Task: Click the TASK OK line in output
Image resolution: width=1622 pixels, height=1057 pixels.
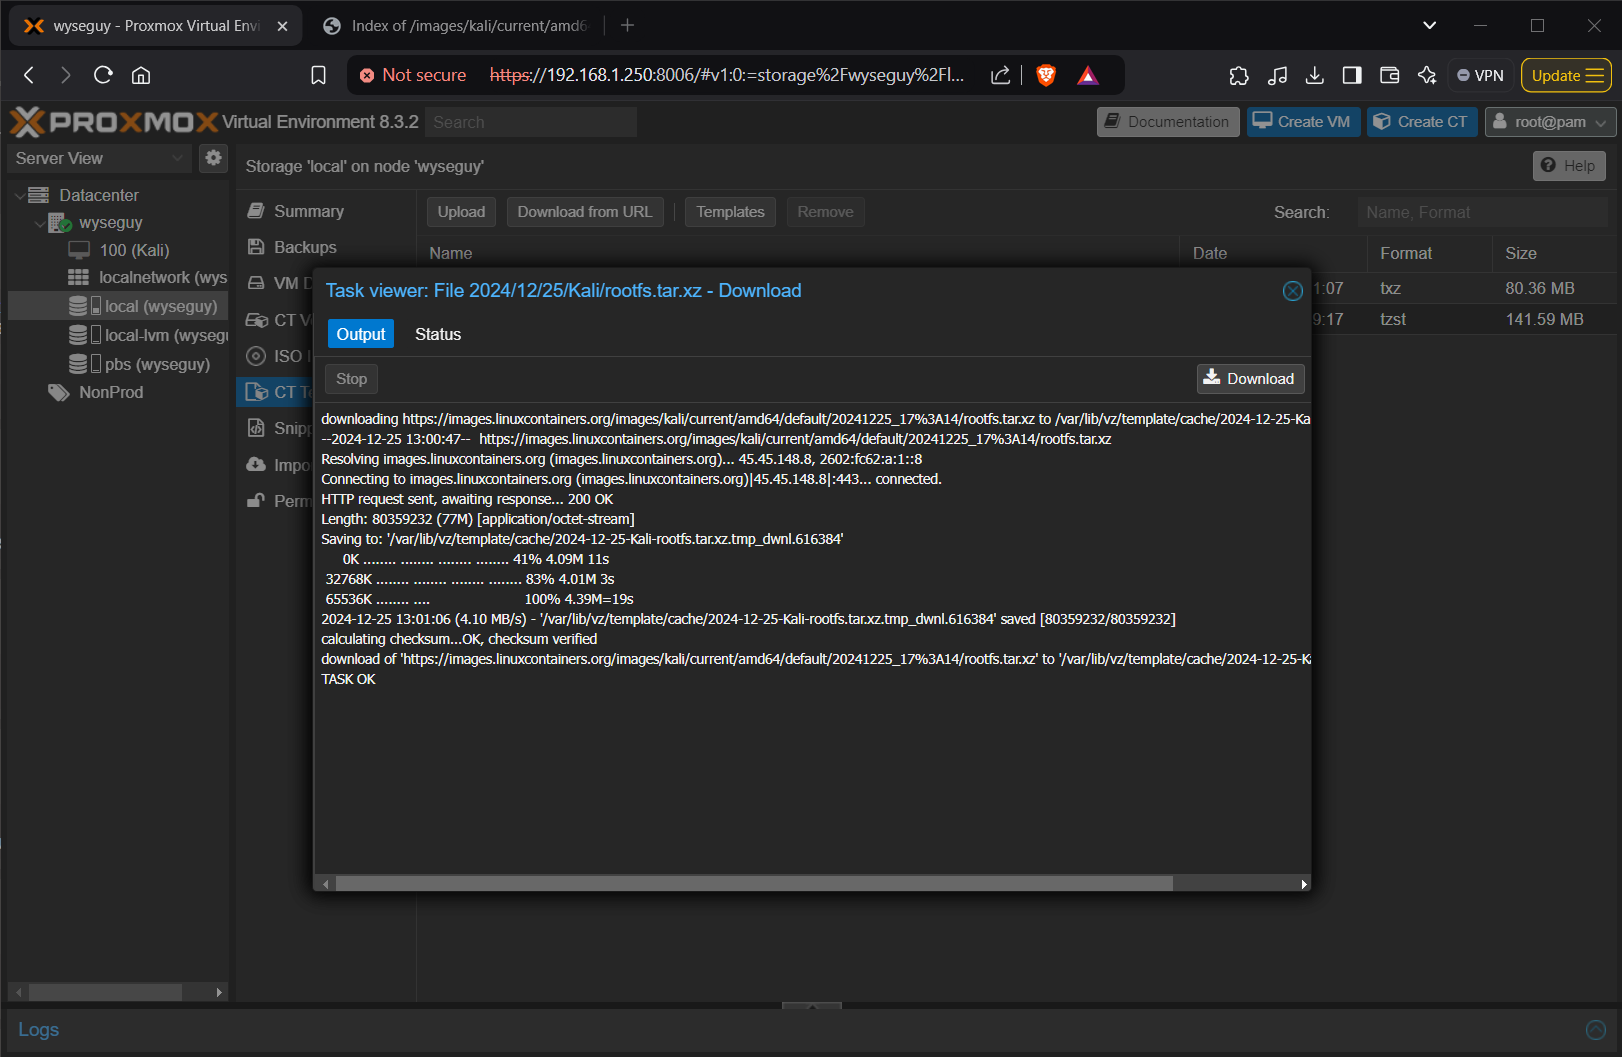Action: point(348,679)
